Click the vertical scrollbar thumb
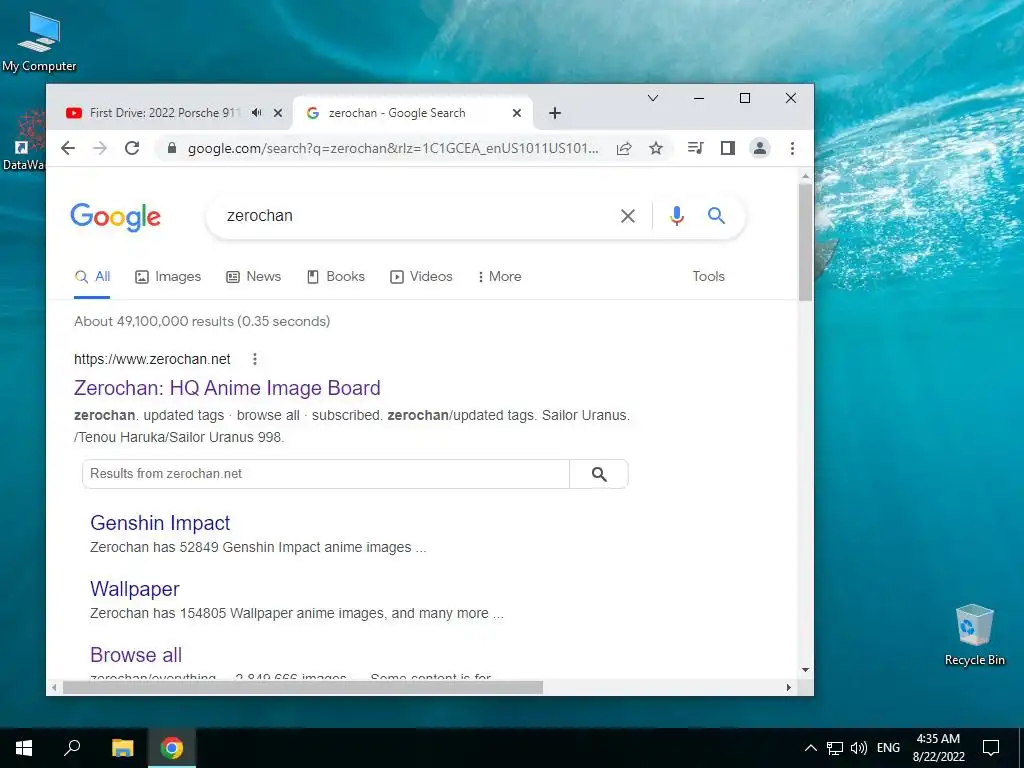This screenshot has height=768, width=1024. pos(805,242)
